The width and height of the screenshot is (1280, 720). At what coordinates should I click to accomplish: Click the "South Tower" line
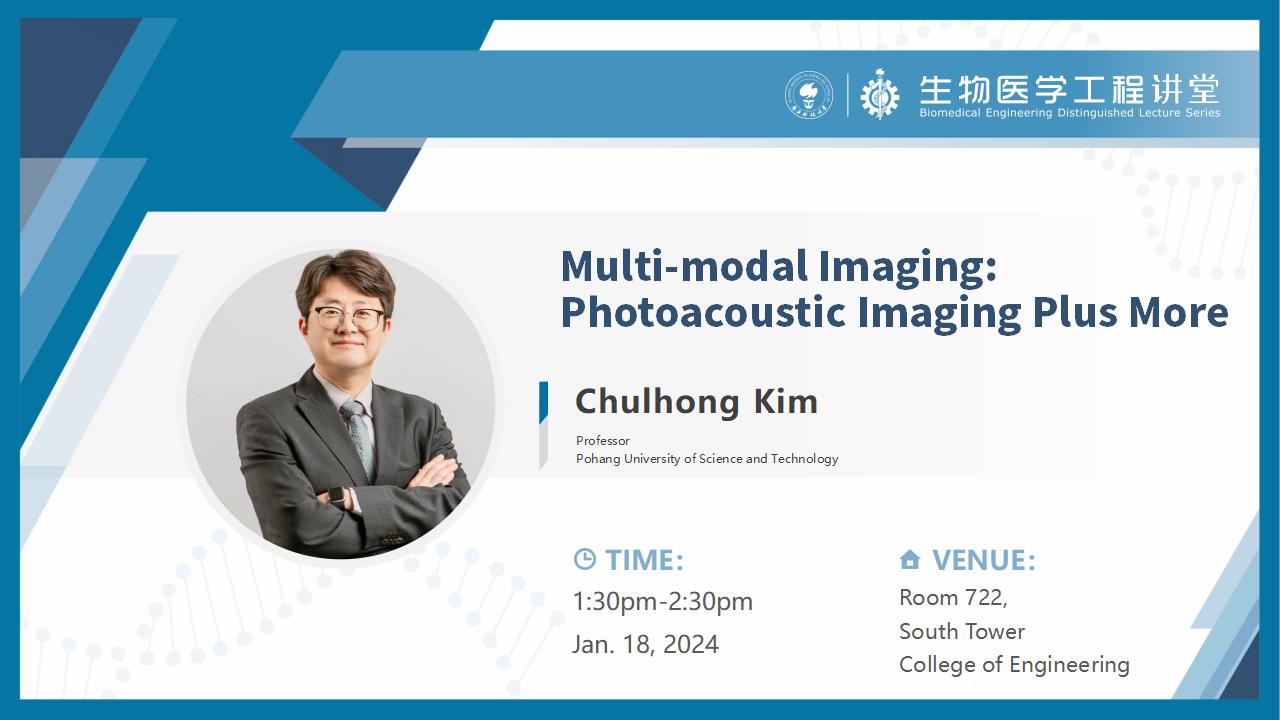point(961,631)
